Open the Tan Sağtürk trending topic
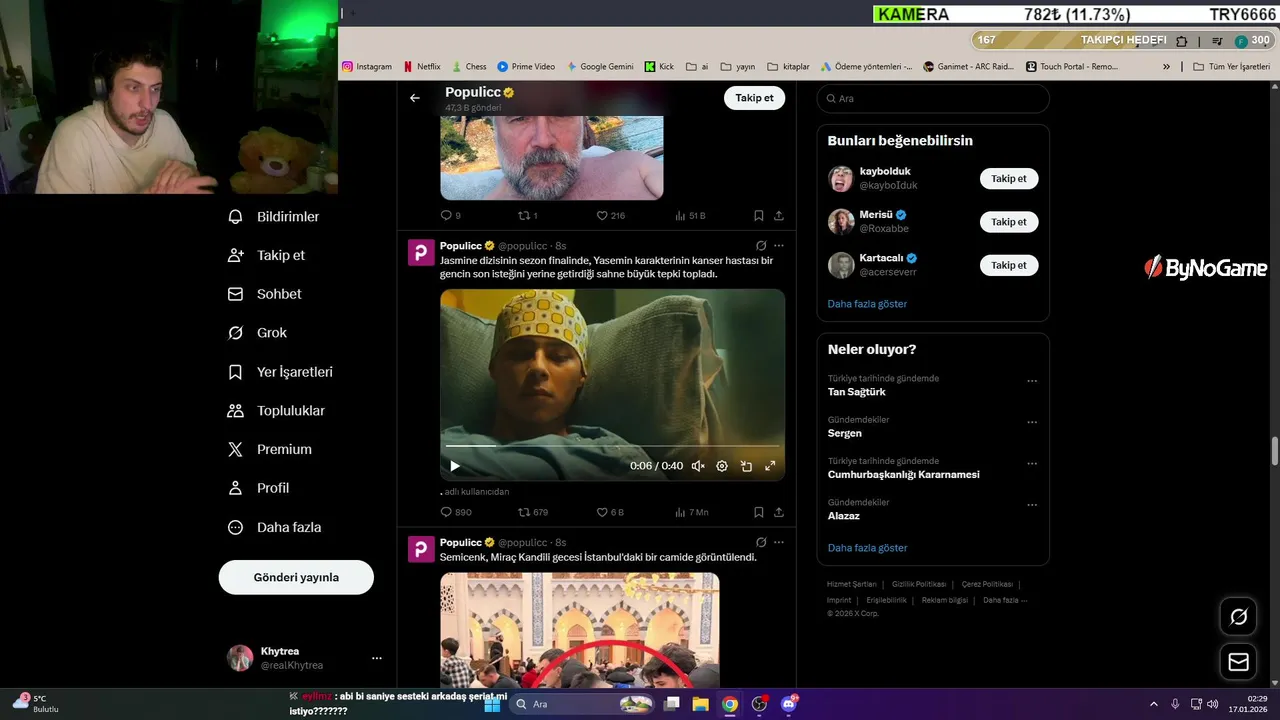The height and width of the screenshot is (720, 1280). click(x=856, y=392)
